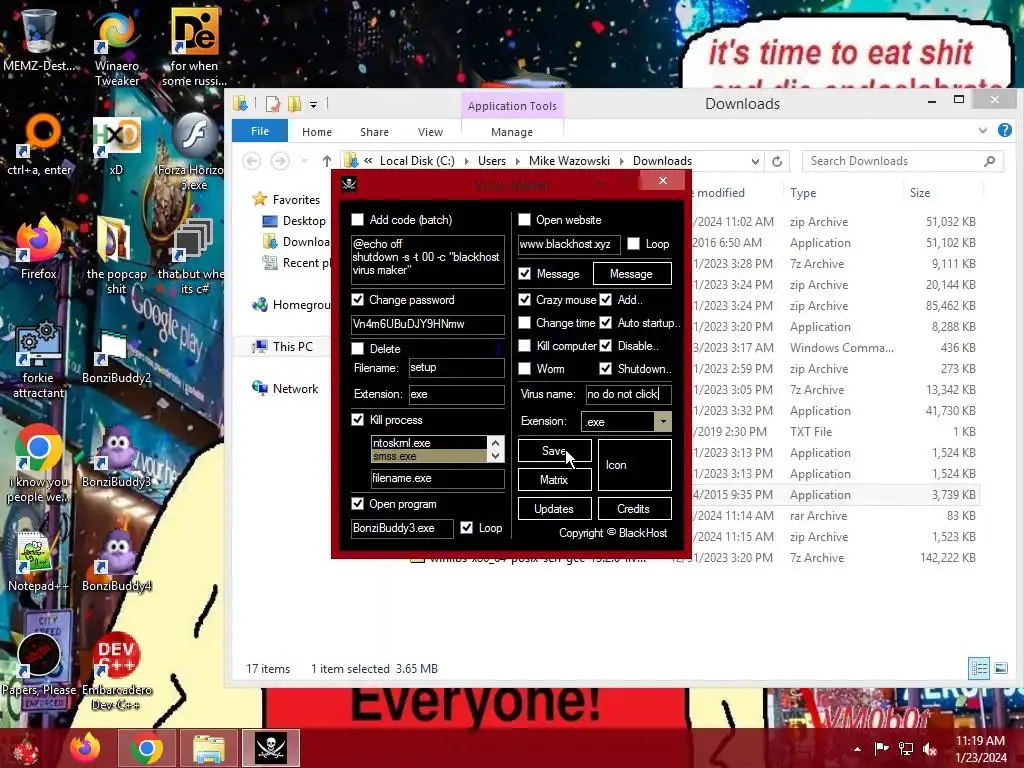Open the View ribbon tab
The image size is (1024, 768).
pyautogui.click(x=430, y=132)
